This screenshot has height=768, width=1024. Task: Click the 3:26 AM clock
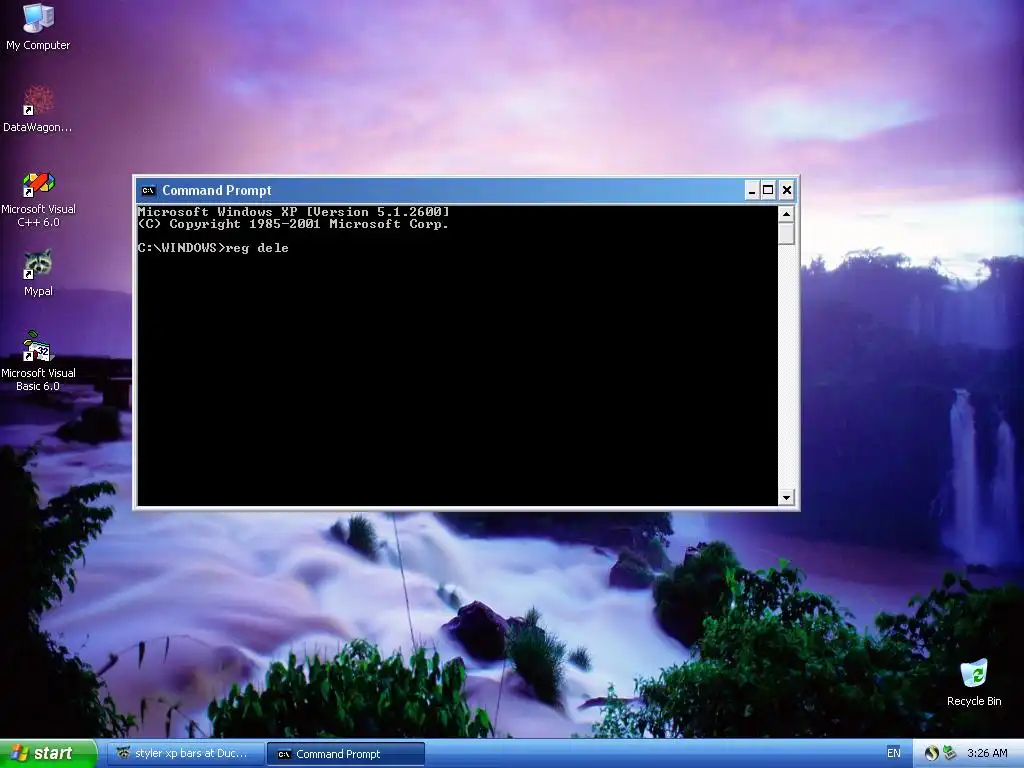coord(987,753)
